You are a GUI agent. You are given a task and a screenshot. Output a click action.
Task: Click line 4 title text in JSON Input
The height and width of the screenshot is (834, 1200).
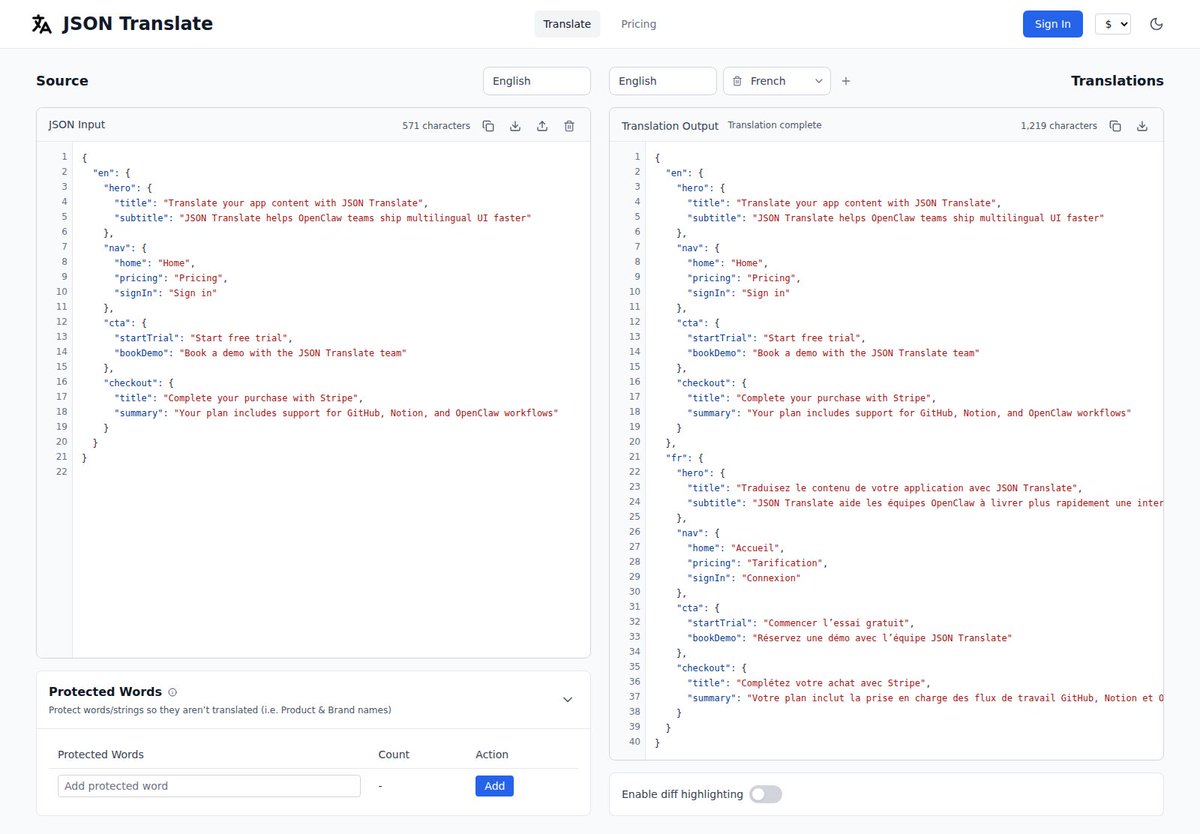click(271, 202)
